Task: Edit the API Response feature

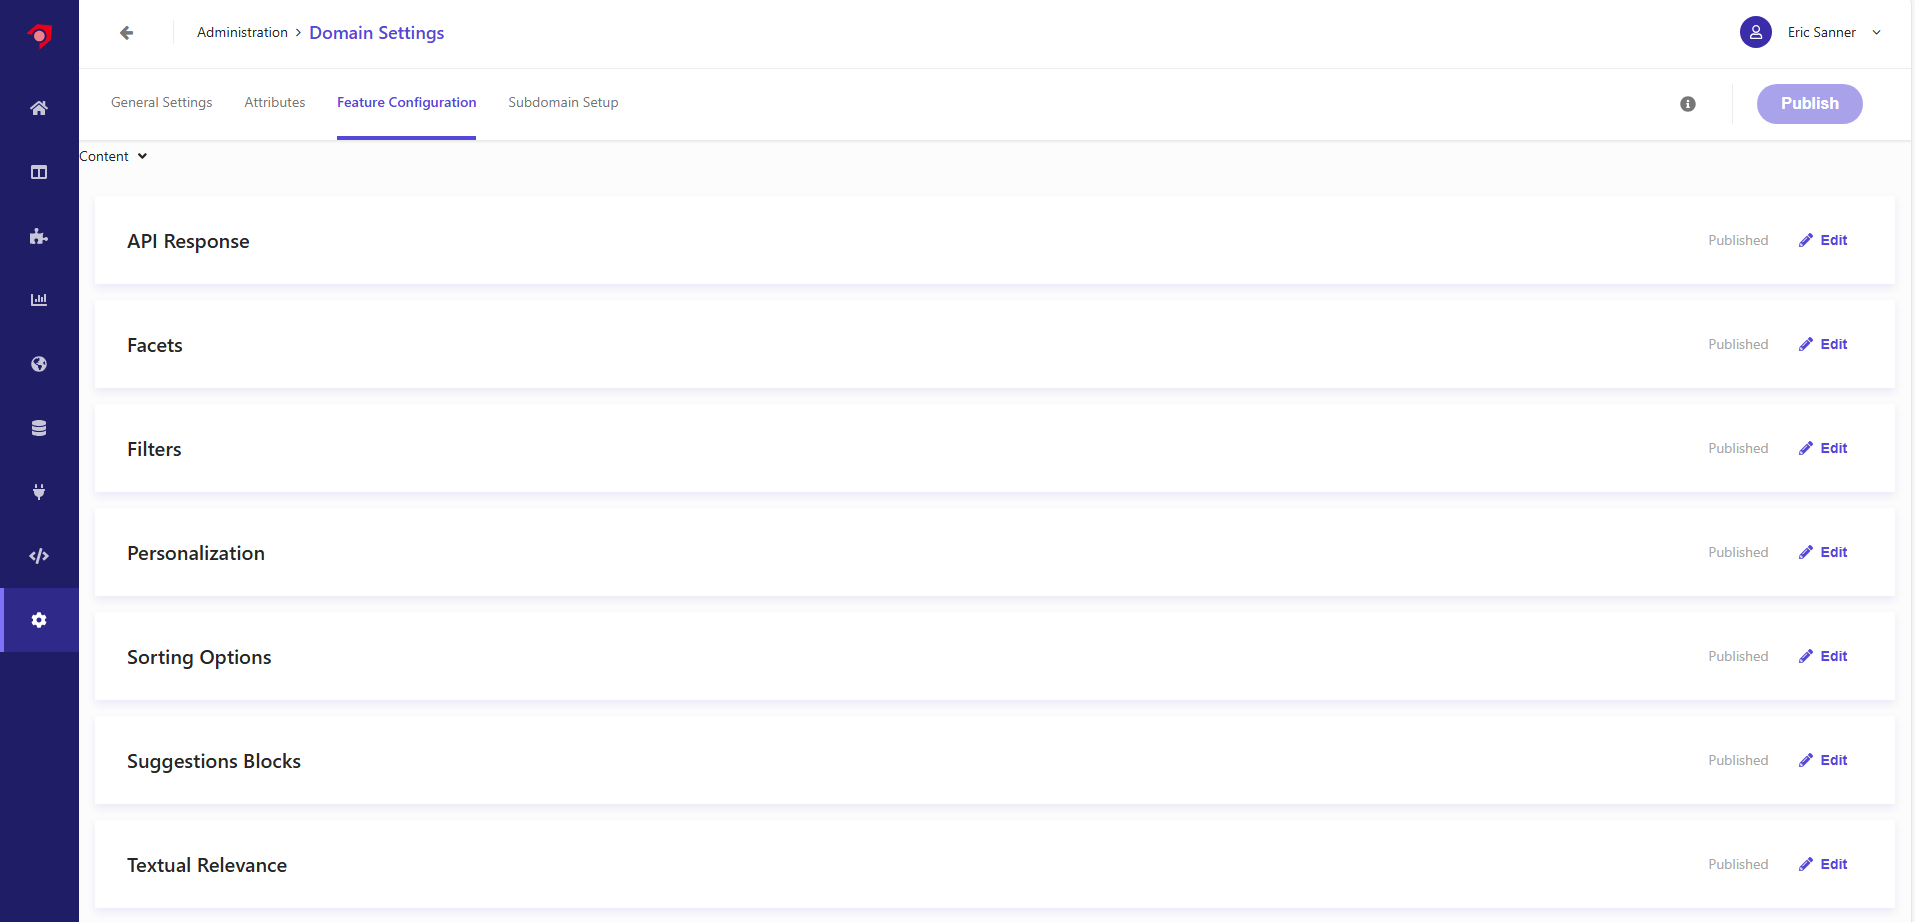Action: point(1823,240)
